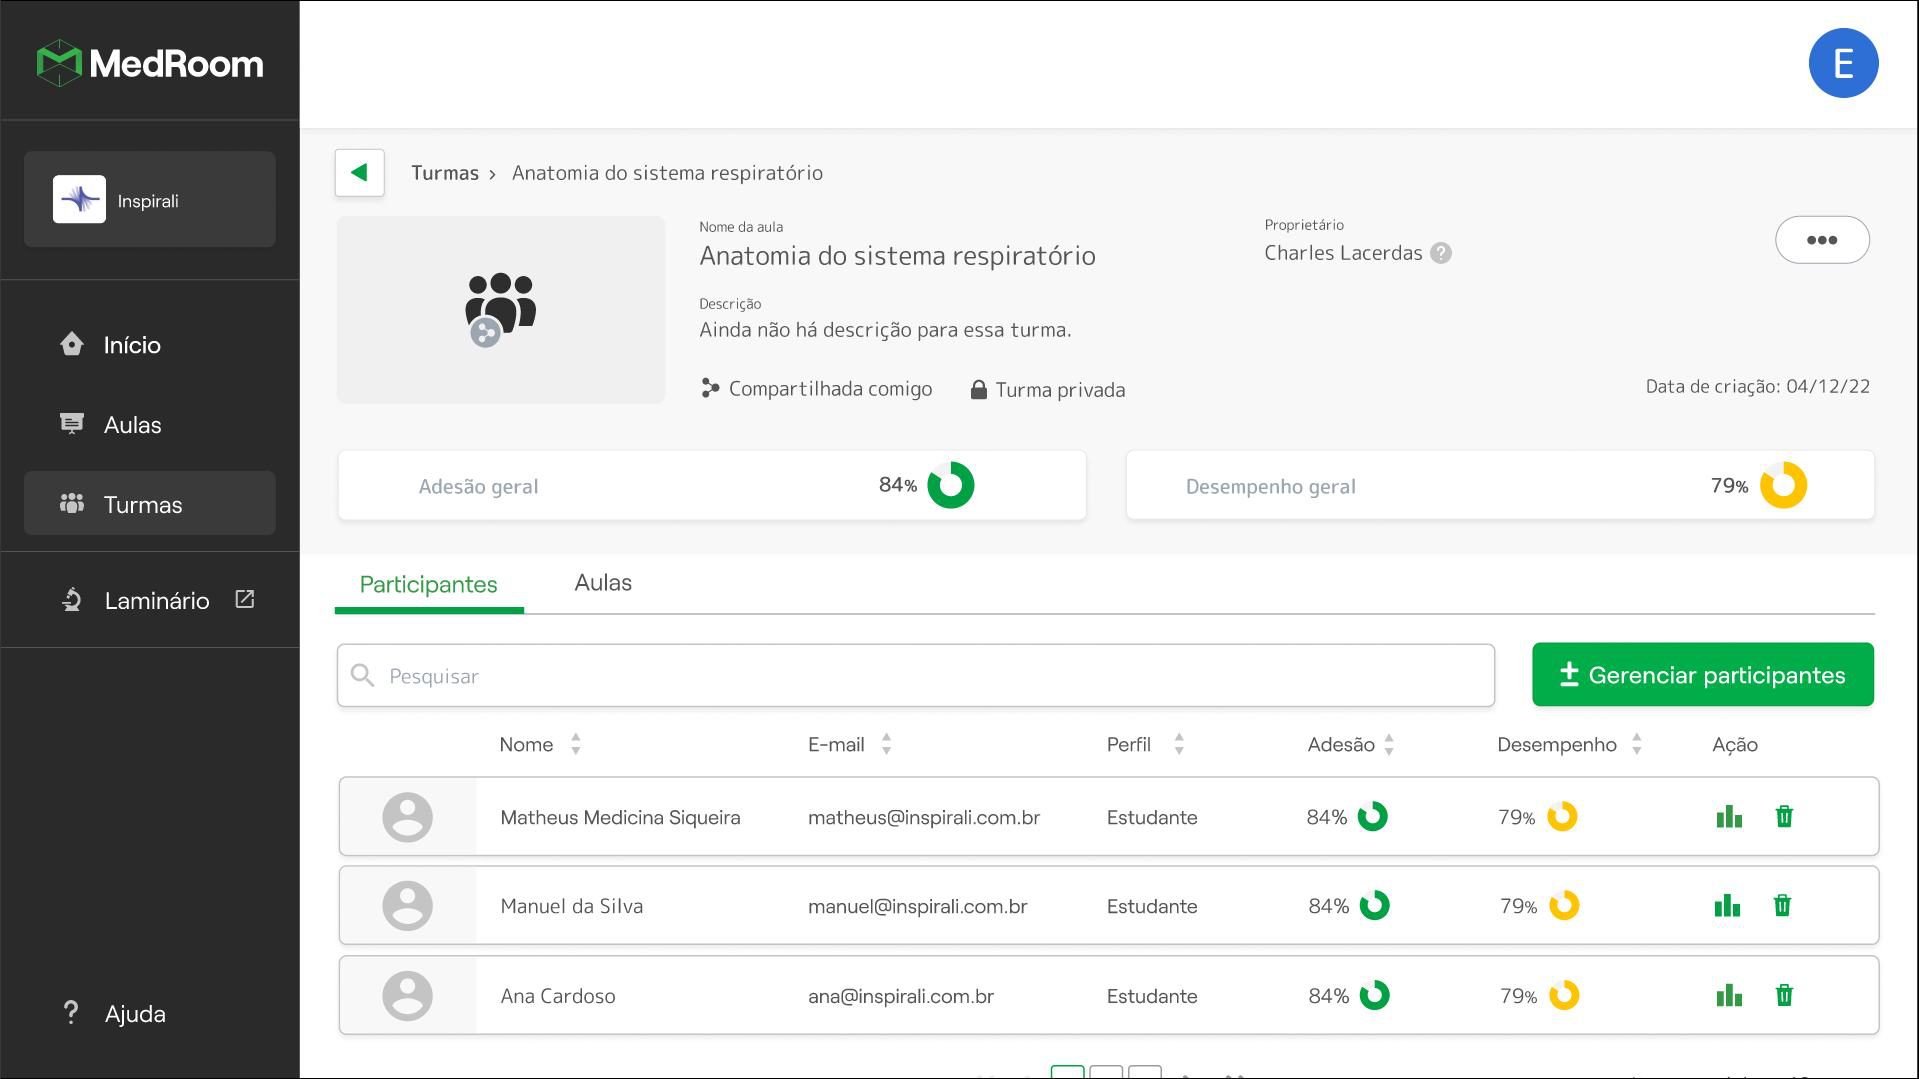1919x1079 pixels.
Task: Go to Turmas breadcrumb link
Action: pyautogui.click(x=445, y=173)
